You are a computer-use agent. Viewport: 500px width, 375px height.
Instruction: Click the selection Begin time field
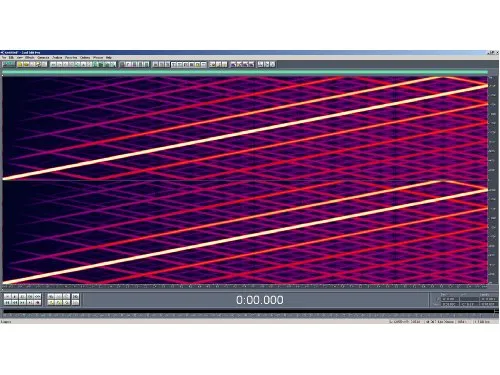pos(450,299)
